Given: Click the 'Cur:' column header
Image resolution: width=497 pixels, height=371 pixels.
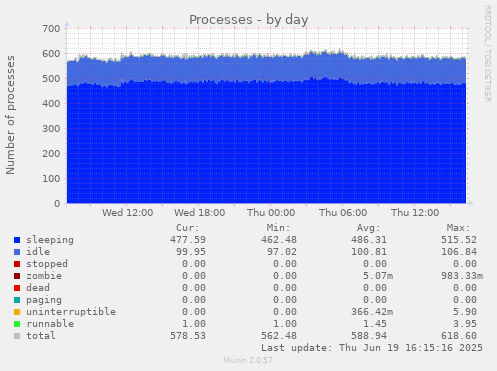Looking at the screenshot, I should coord(188,228).
